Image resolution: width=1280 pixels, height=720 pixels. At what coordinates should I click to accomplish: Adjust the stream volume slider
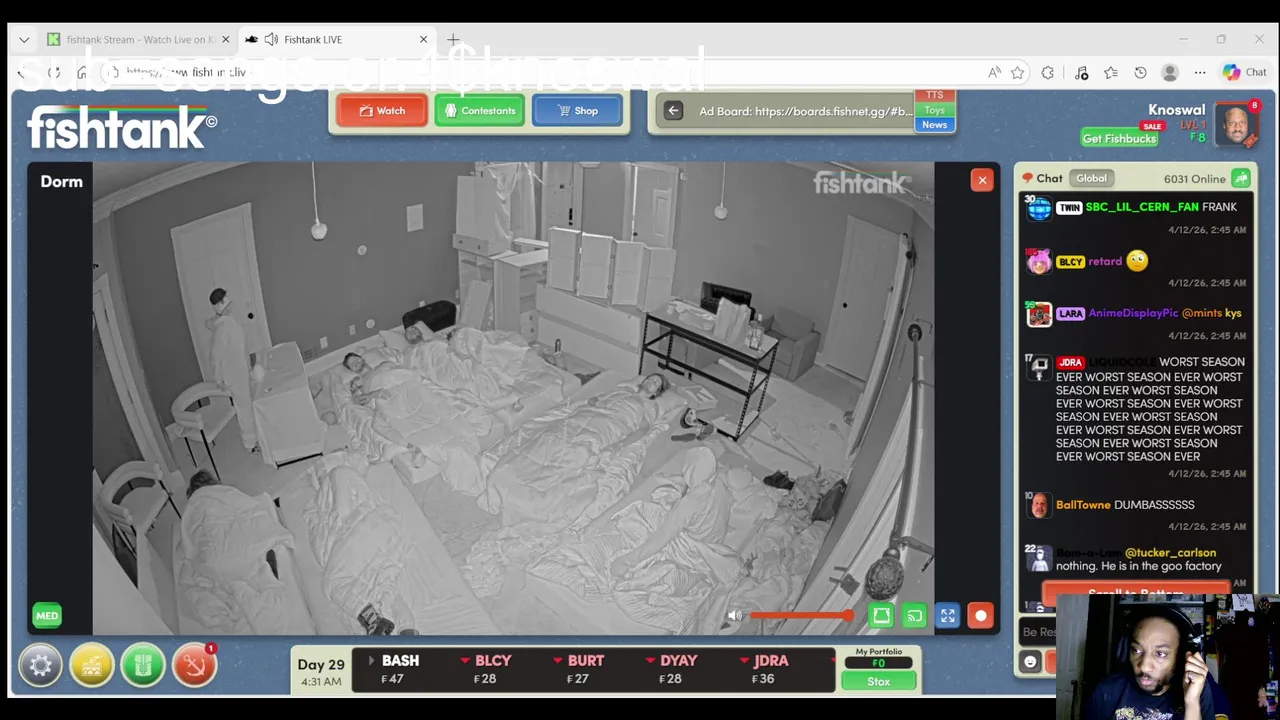pyautogui.click(x=801, y=616)
